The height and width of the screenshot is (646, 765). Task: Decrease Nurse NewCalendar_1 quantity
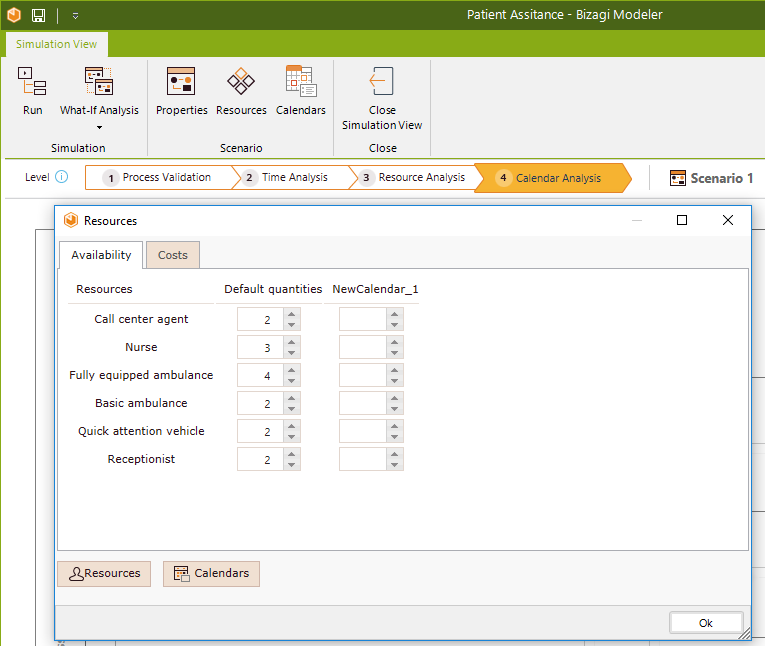394,353
